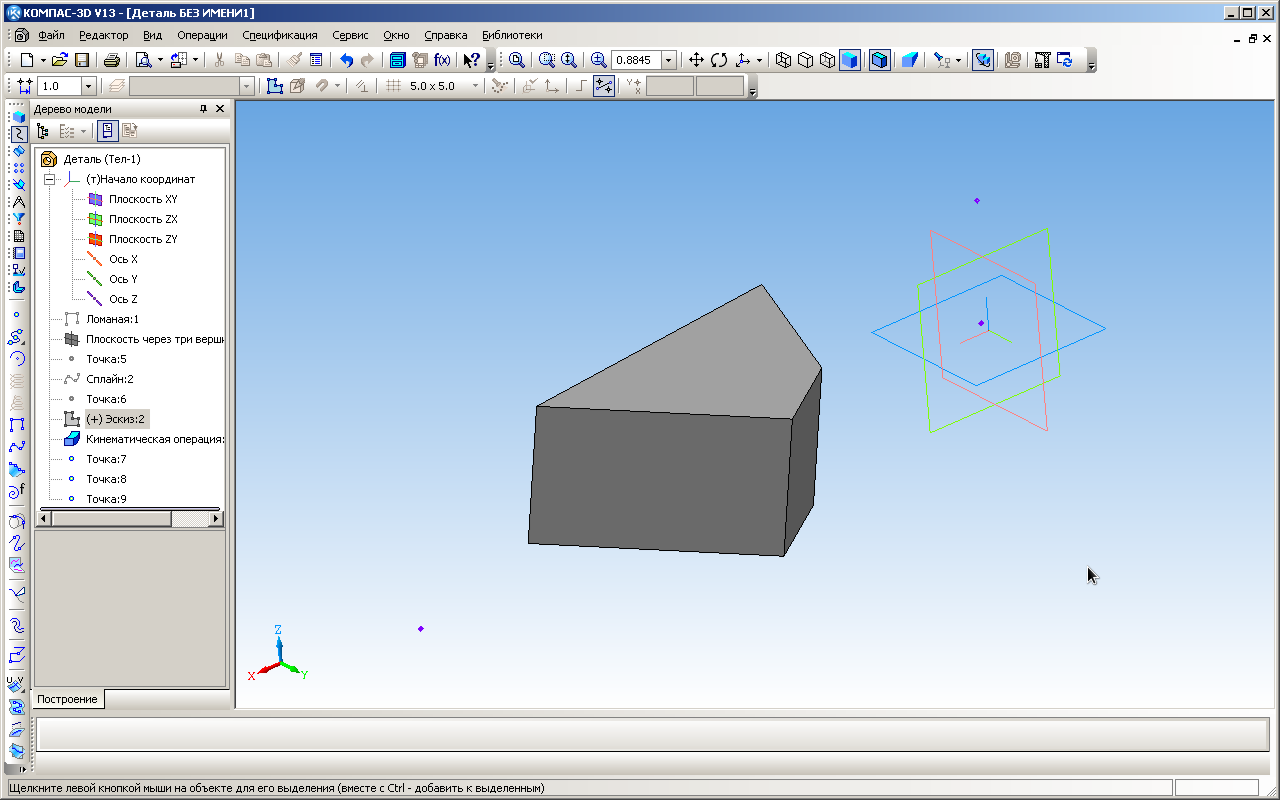Click the point creation tool in left toolbar
Screen dimensions: 1280x800
(17, 314)
